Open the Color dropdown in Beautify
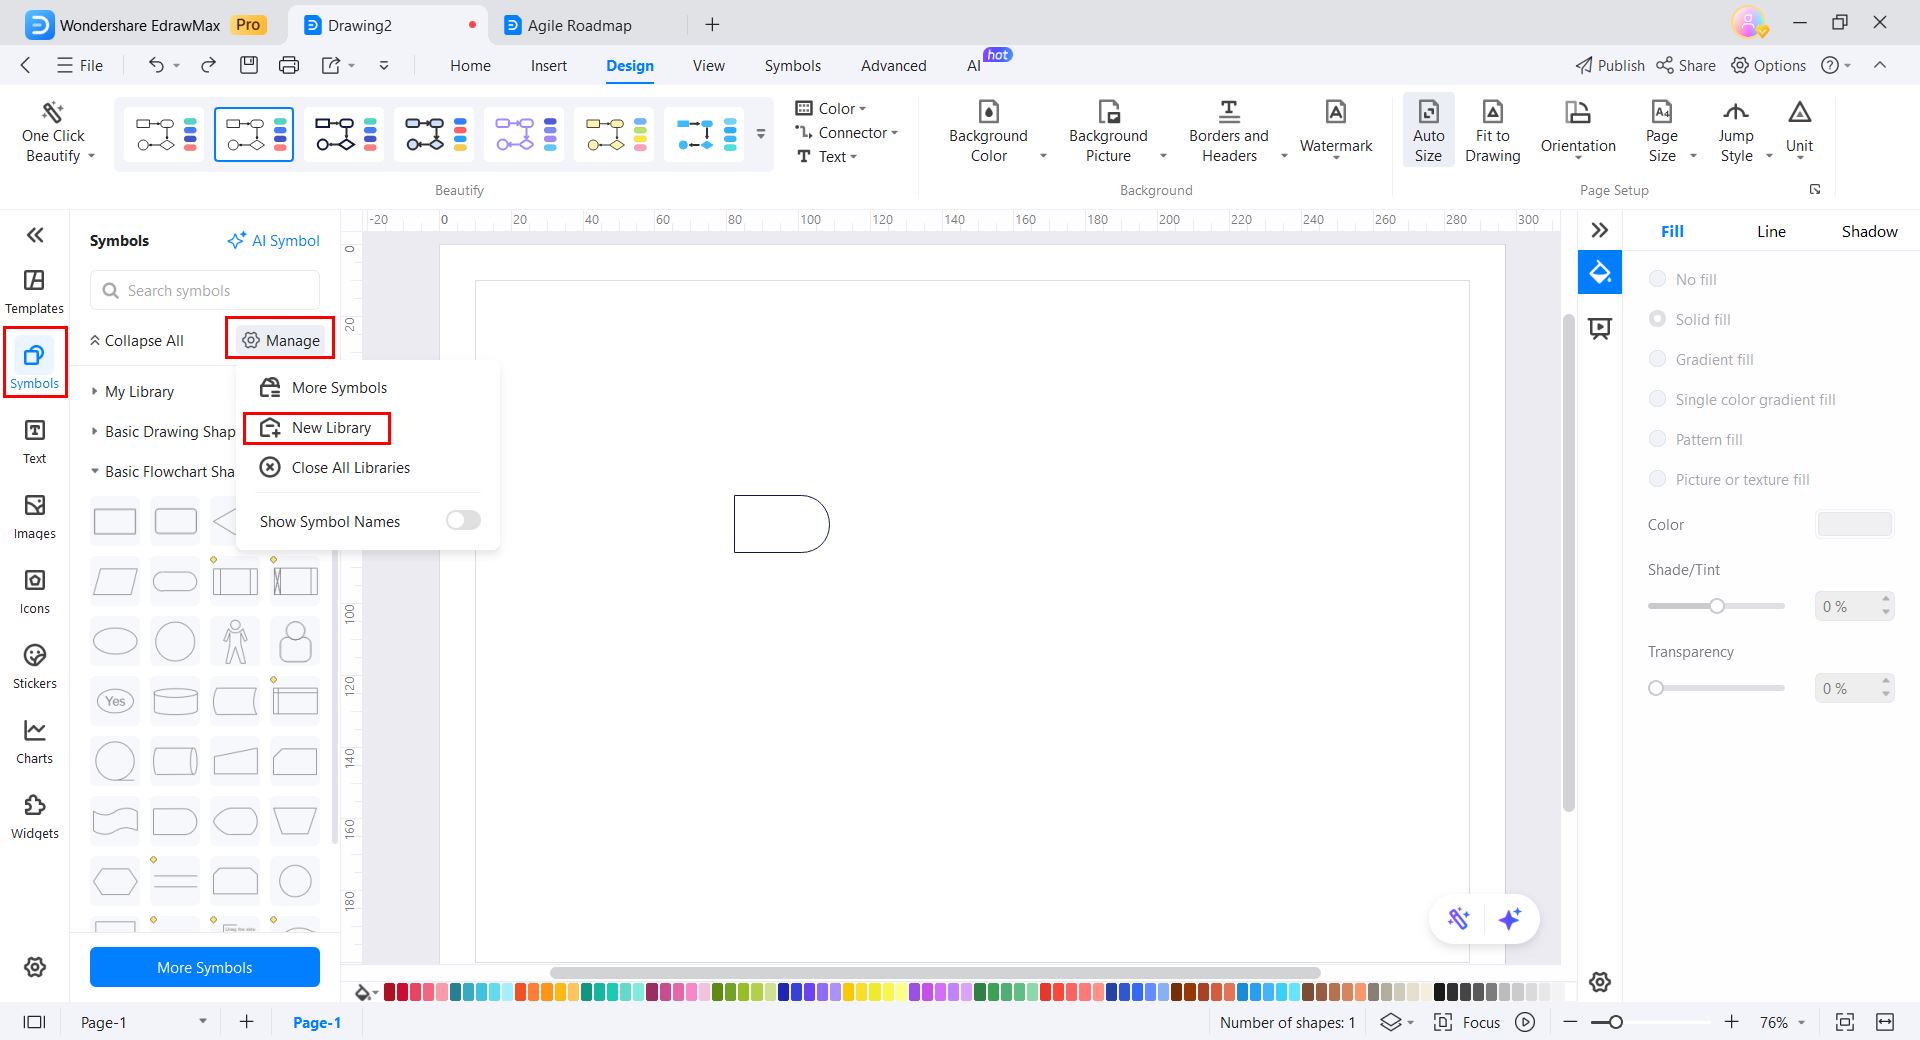1920x1040 pixels. click(x=832, y=108)
